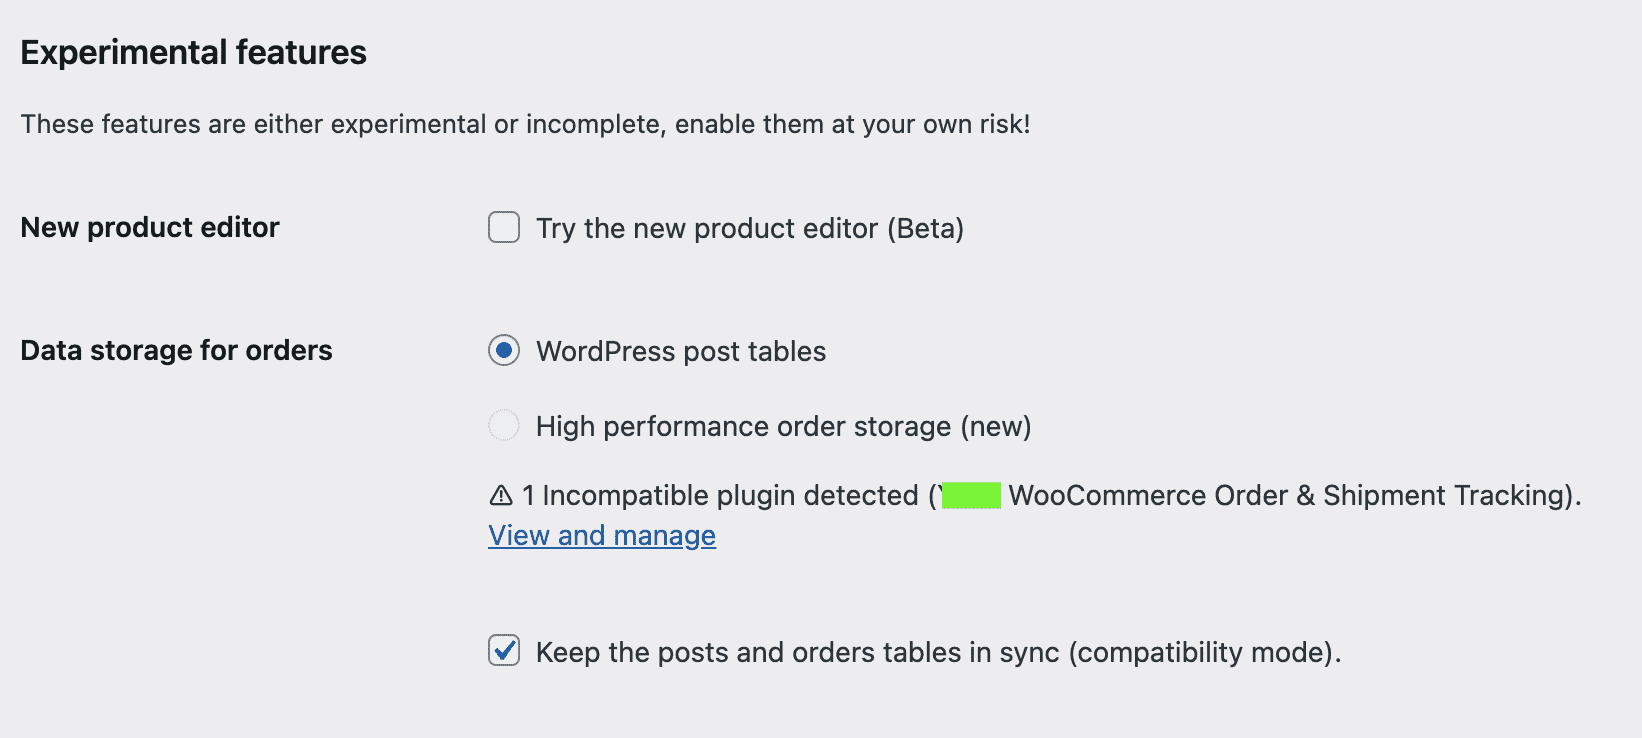This screenshot has width=1642, height=738.
Task: Click the empty radio circle for high performance storage
Action: [x=504, y=425]
